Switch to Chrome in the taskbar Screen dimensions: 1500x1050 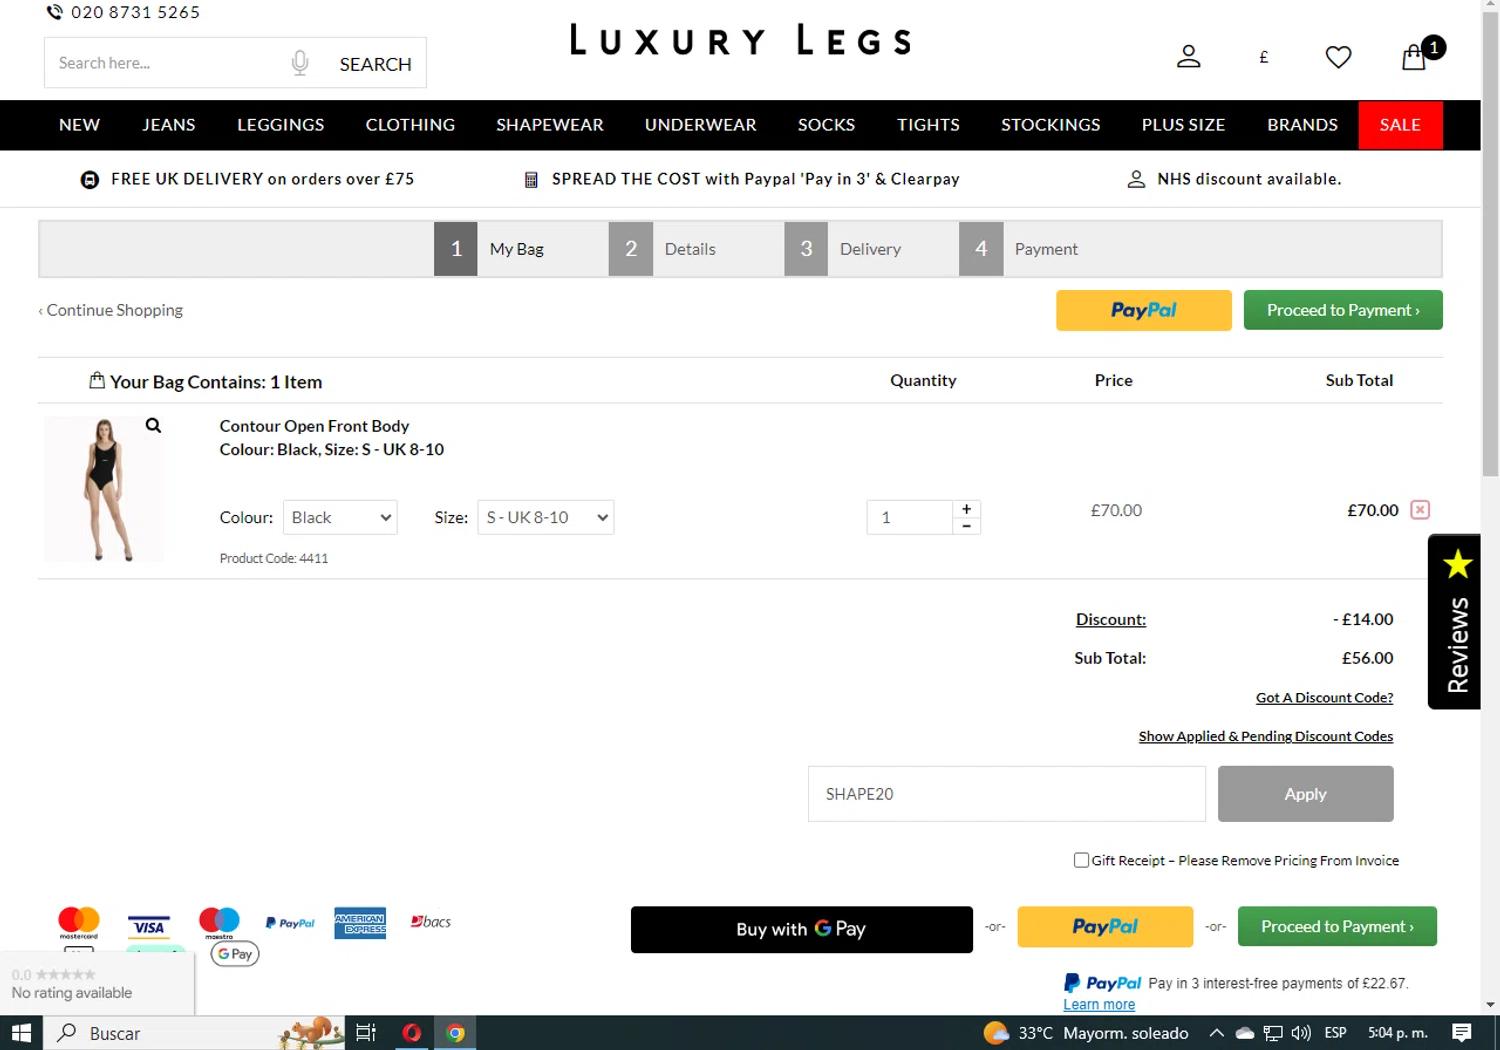coord(455,1033)
